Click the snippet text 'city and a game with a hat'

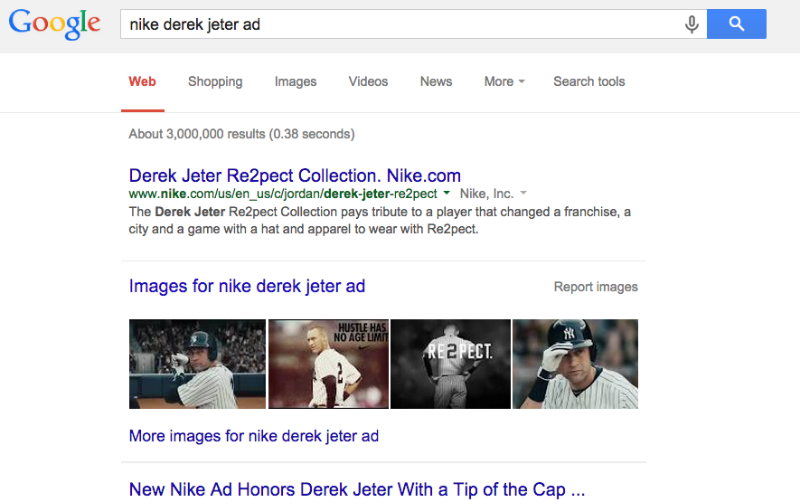(207, 229)
